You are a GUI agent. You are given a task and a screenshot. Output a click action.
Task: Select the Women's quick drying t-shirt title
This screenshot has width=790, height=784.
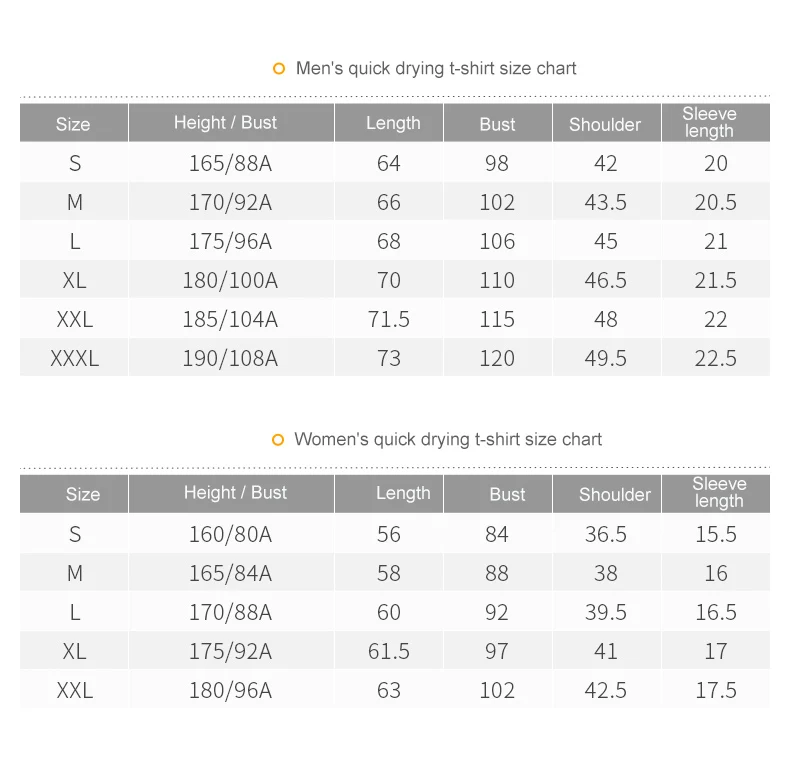[448, 439]
